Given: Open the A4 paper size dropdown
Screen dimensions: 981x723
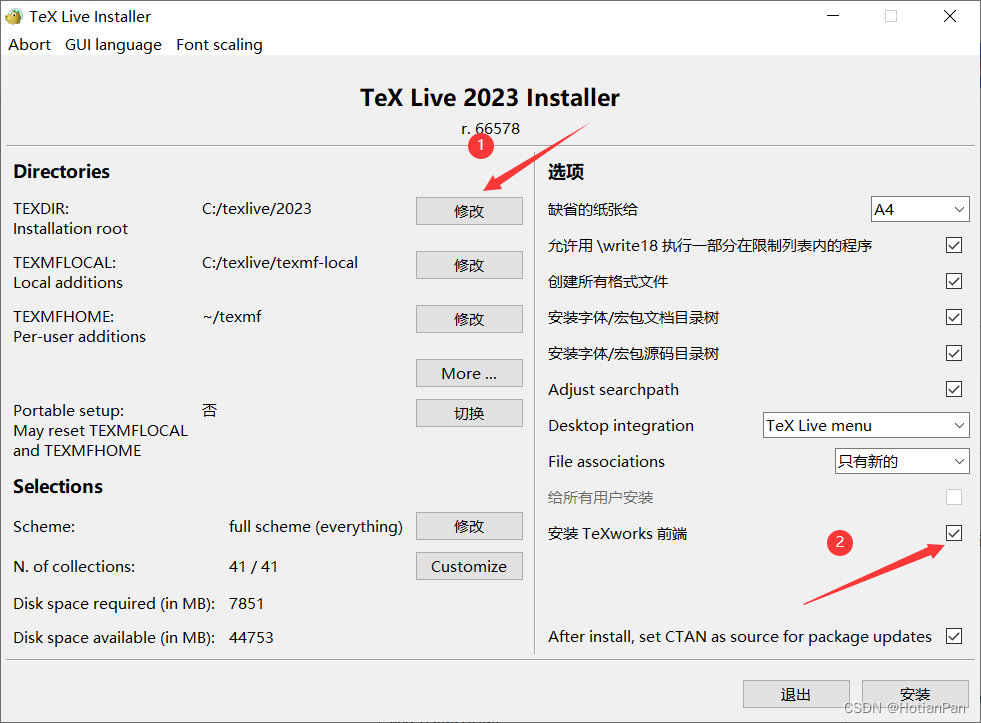Looking at the screenshot, I should 920,210.
